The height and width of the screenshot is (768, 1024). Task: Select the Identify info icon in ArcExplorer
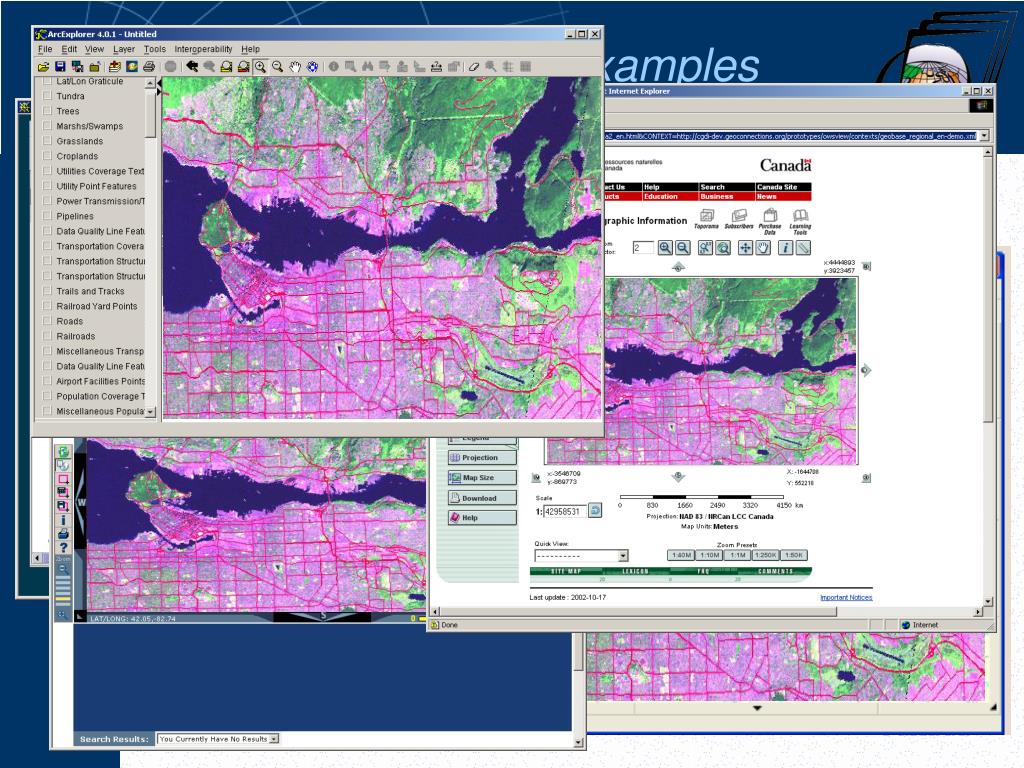point(333,66)
